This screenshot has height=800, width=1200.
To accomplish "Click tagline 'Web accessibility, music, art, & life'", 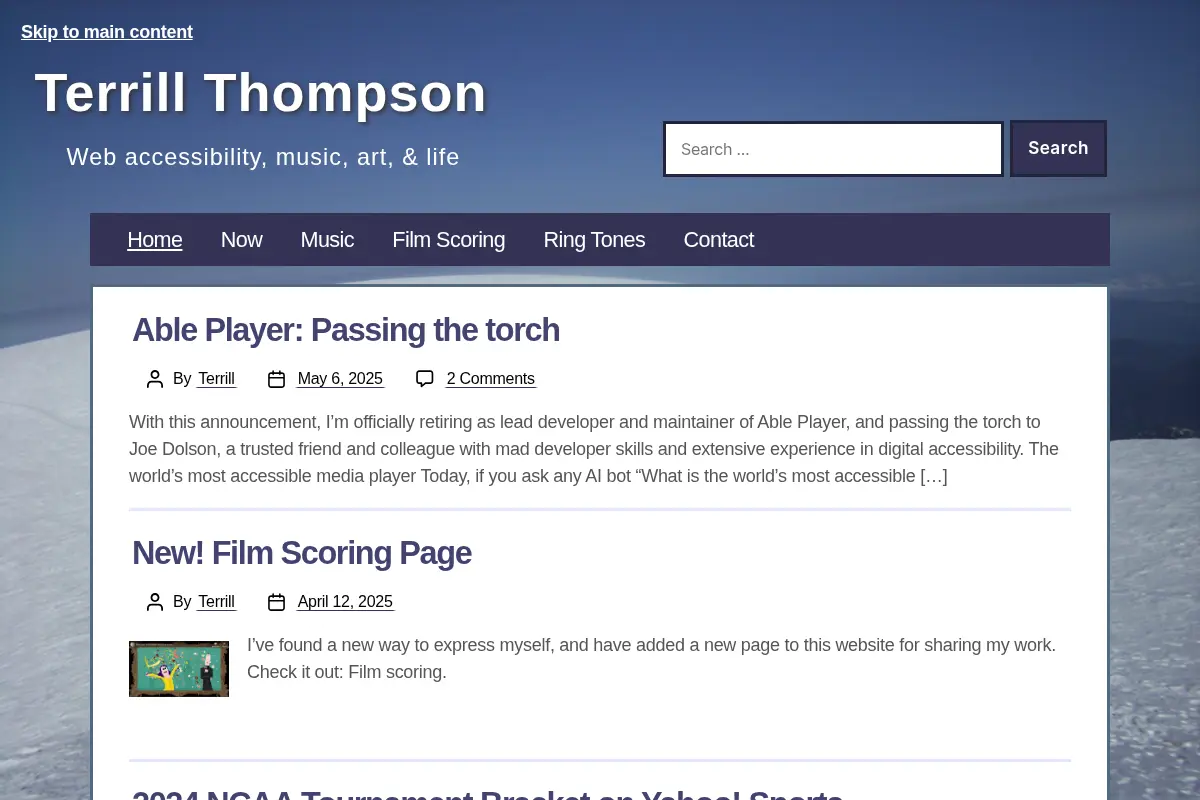I will coord(263,157).
